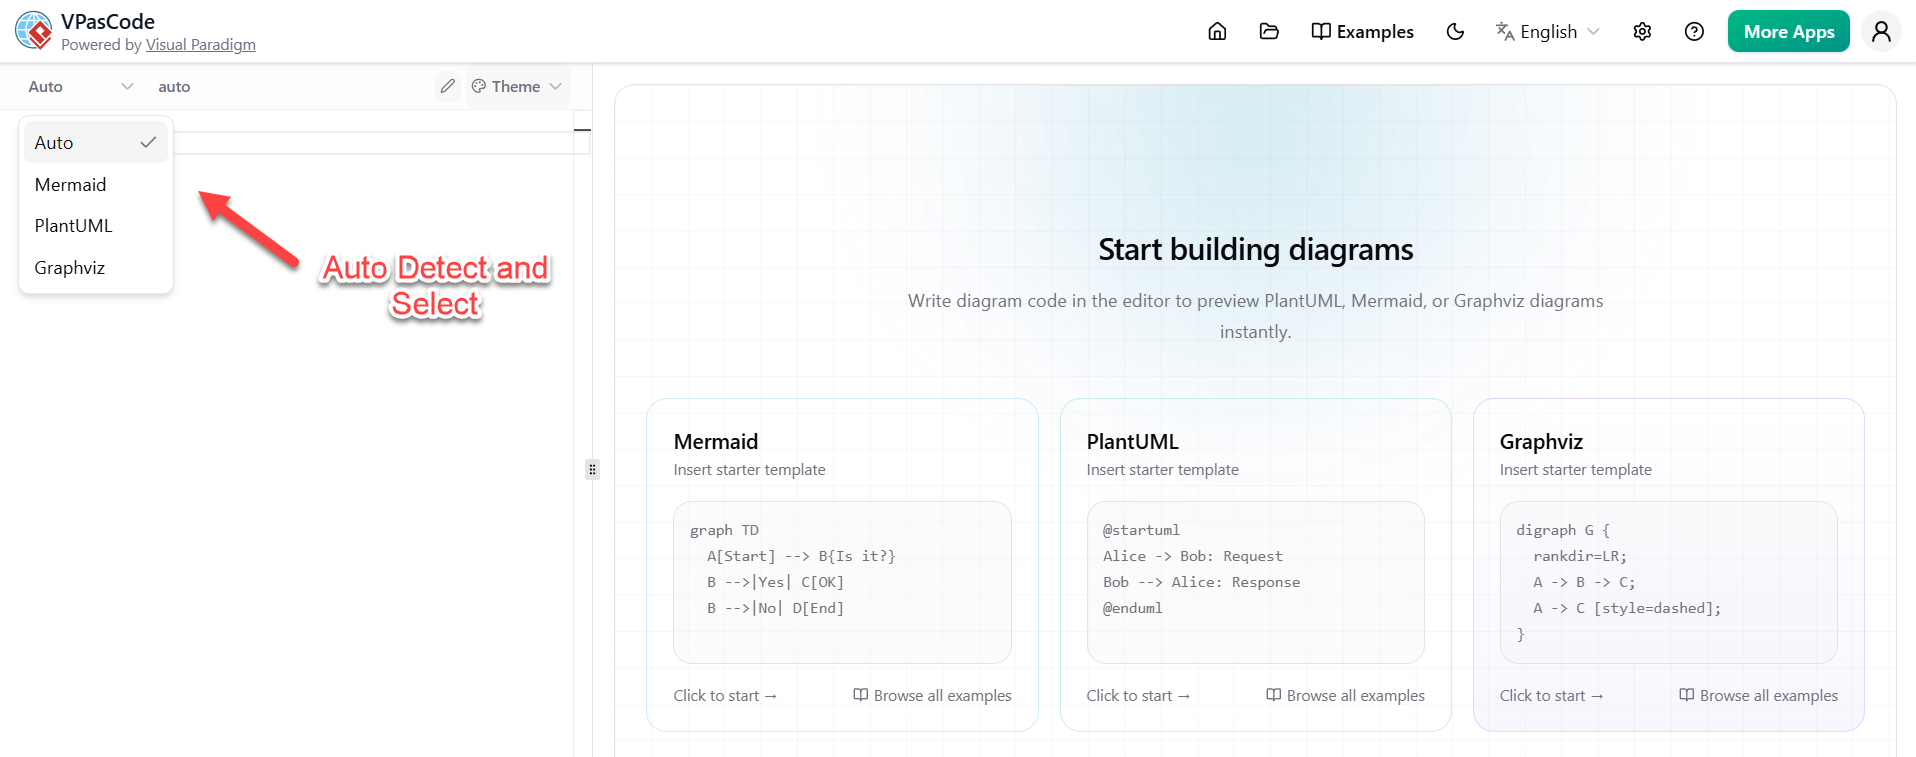Click the VPasCode logo icon
This screenshot has width=1916, height=757.
[x=34, y=31]
